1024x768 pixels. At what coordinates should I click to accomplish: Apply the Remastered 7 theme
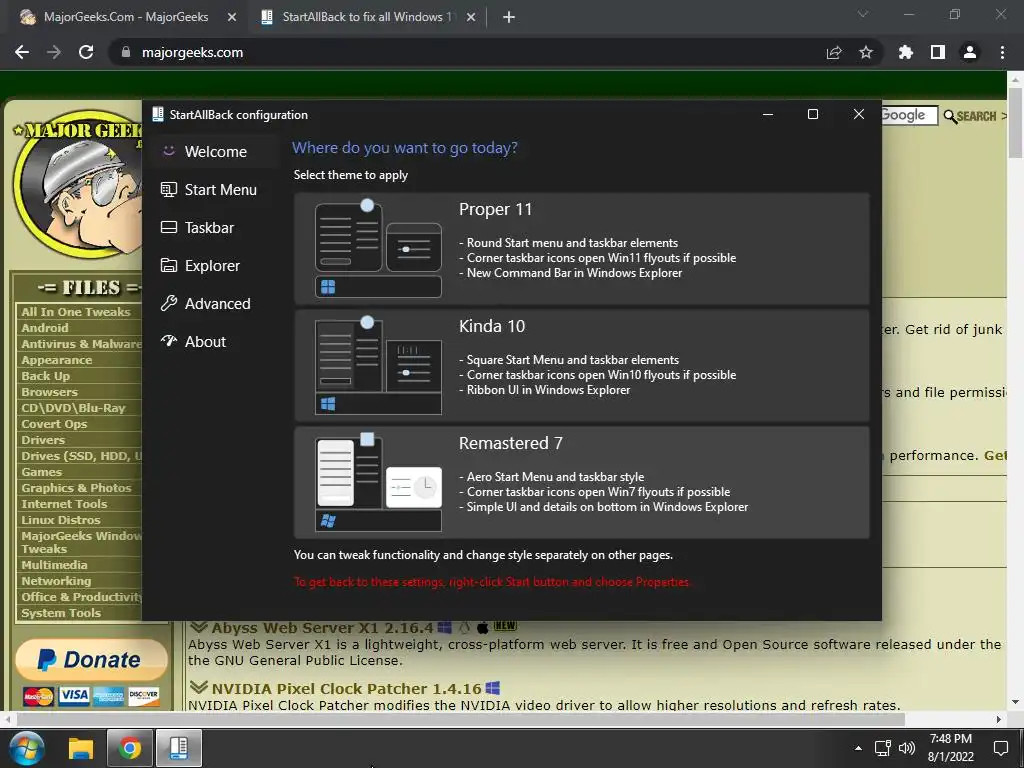pyautogui.click(x=581, y=483)
